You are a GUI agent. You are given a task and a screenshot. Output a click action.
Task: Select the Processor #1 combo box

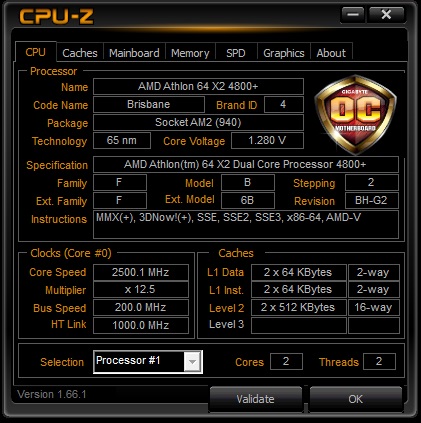pos(148,362)
